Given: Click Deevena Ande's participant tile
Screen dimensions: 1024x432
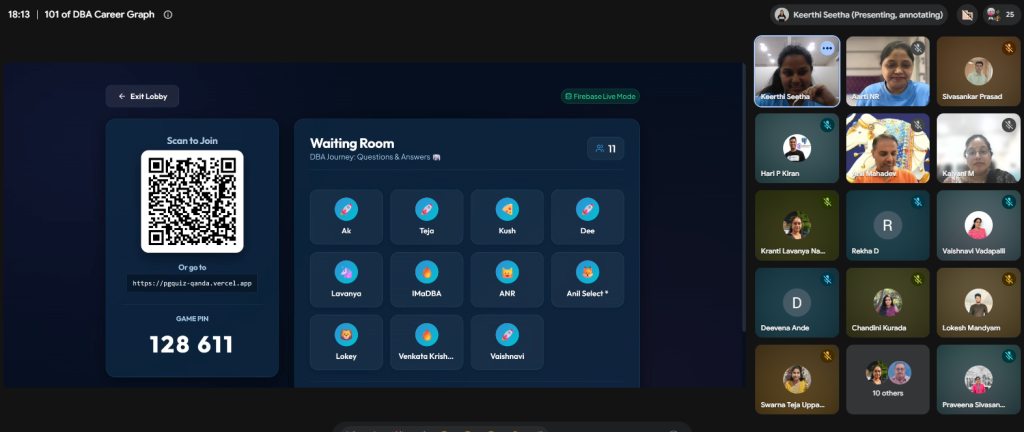Looking at the screenshot, I should click(x=797, y=302).
